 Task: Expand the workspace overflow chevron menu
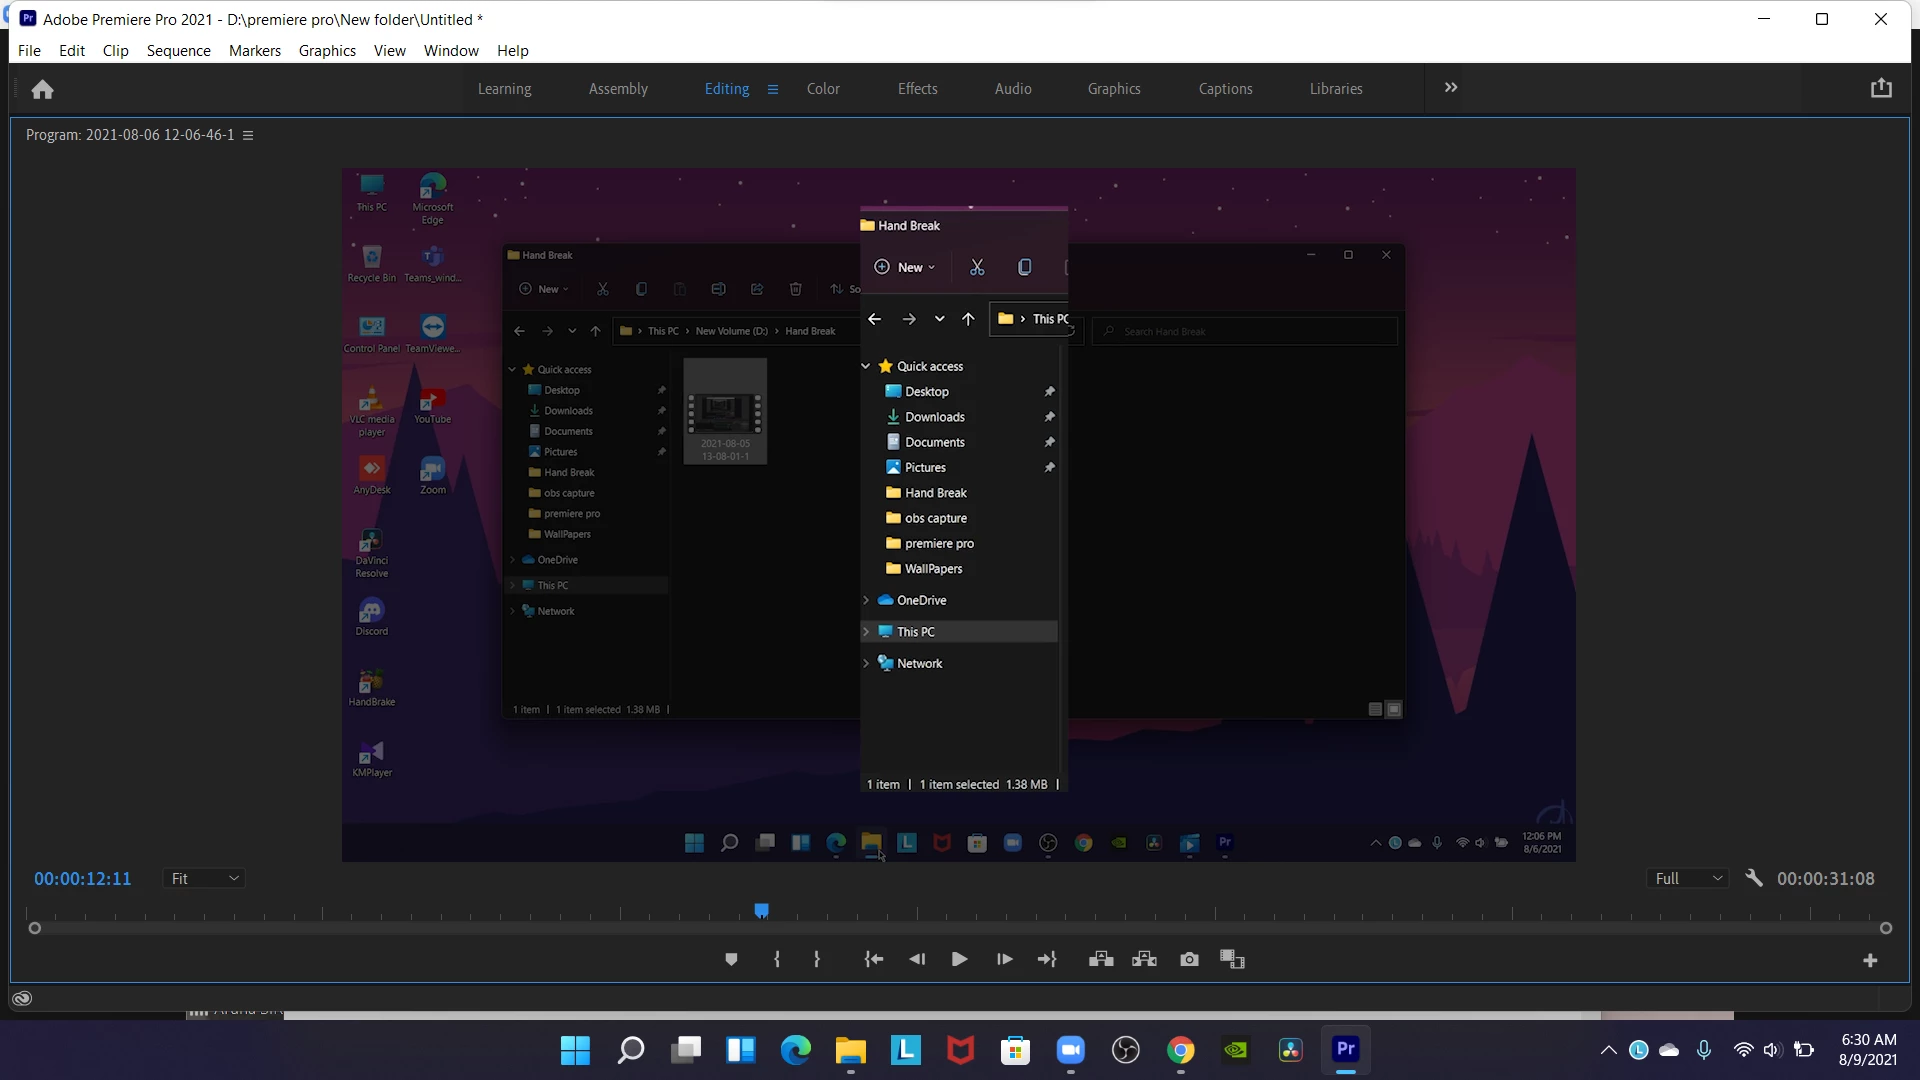click(x=1451, y=88)
